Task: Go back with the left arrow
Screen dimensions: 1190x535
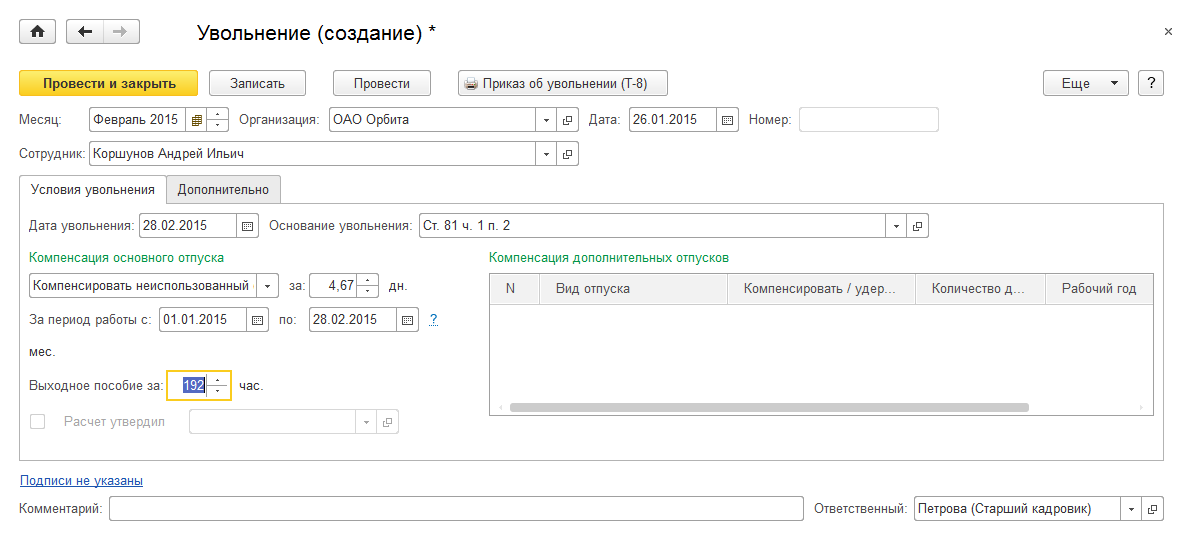Action: tap(85, 32)
